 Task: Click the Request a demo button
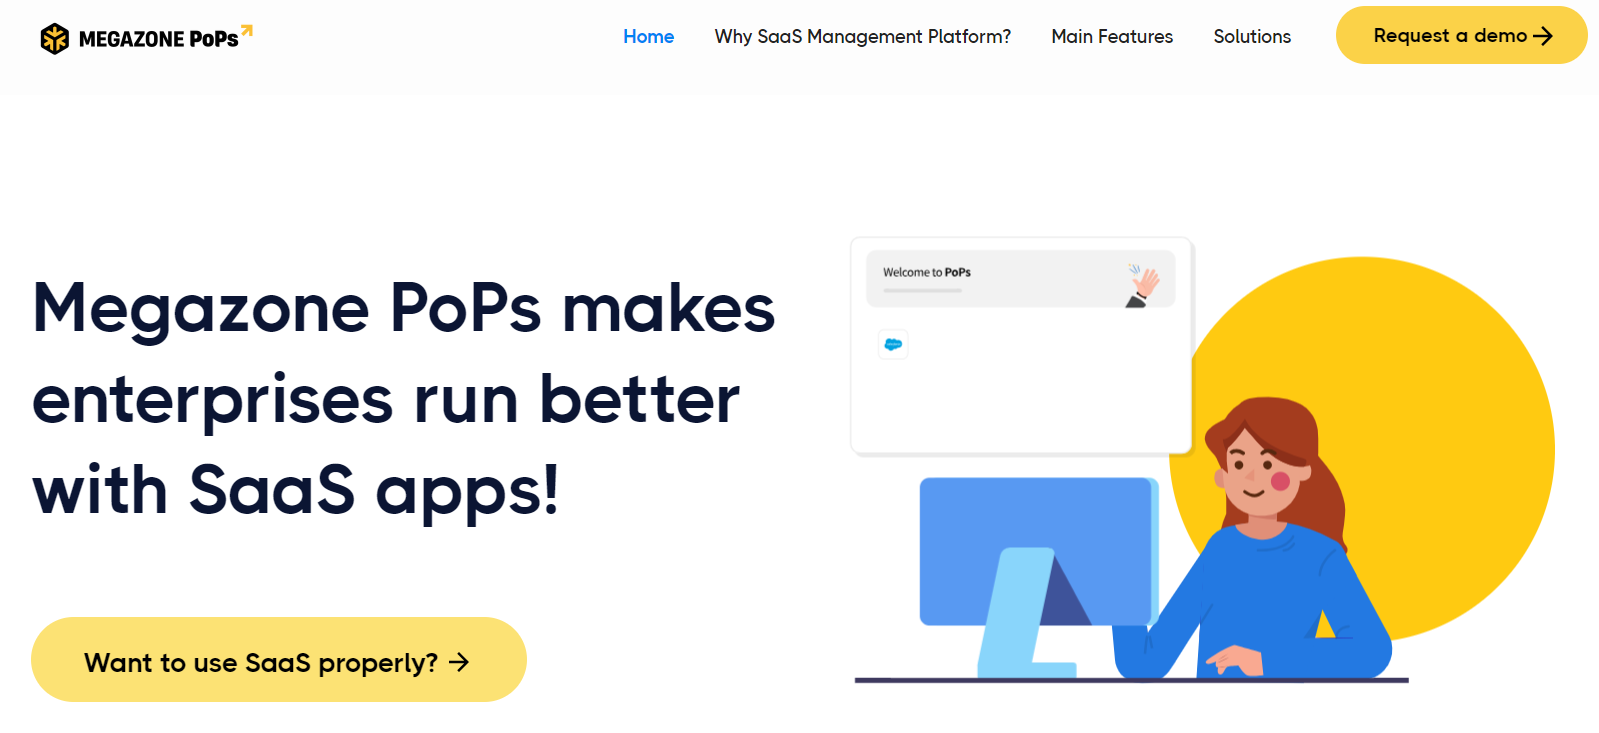(1461, 35)
